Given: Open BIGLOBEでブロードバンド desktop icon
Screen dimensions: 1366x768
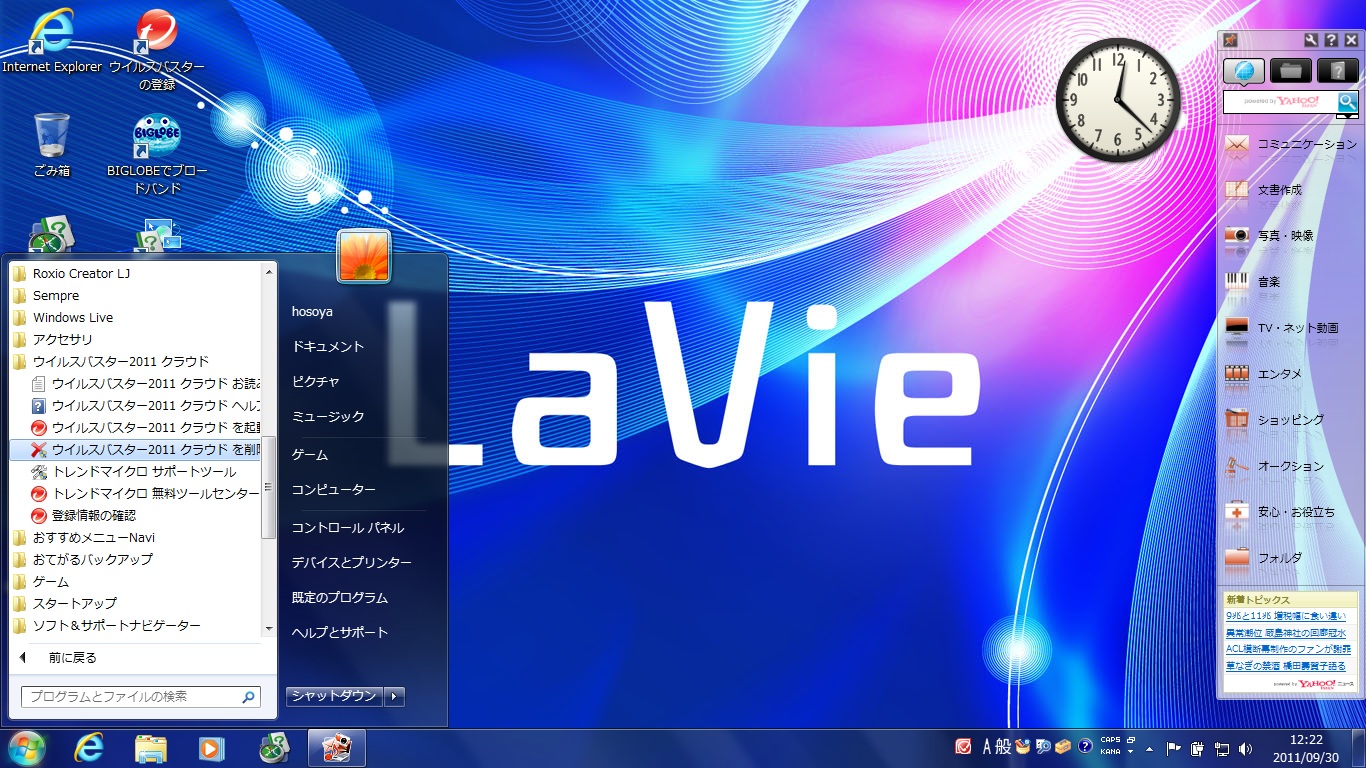Looking at the screenshot, I should pos(157,156).
